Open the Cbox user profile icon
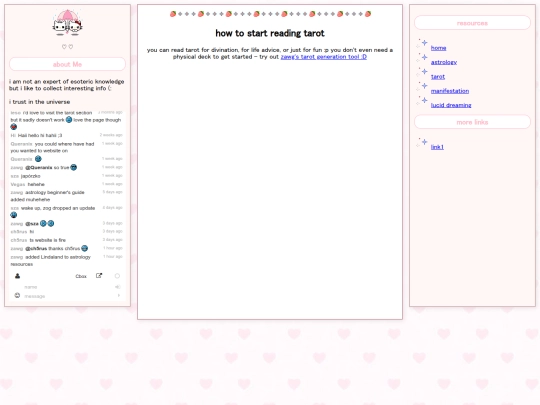Viewport: 540px width, 405px height. 17,276
